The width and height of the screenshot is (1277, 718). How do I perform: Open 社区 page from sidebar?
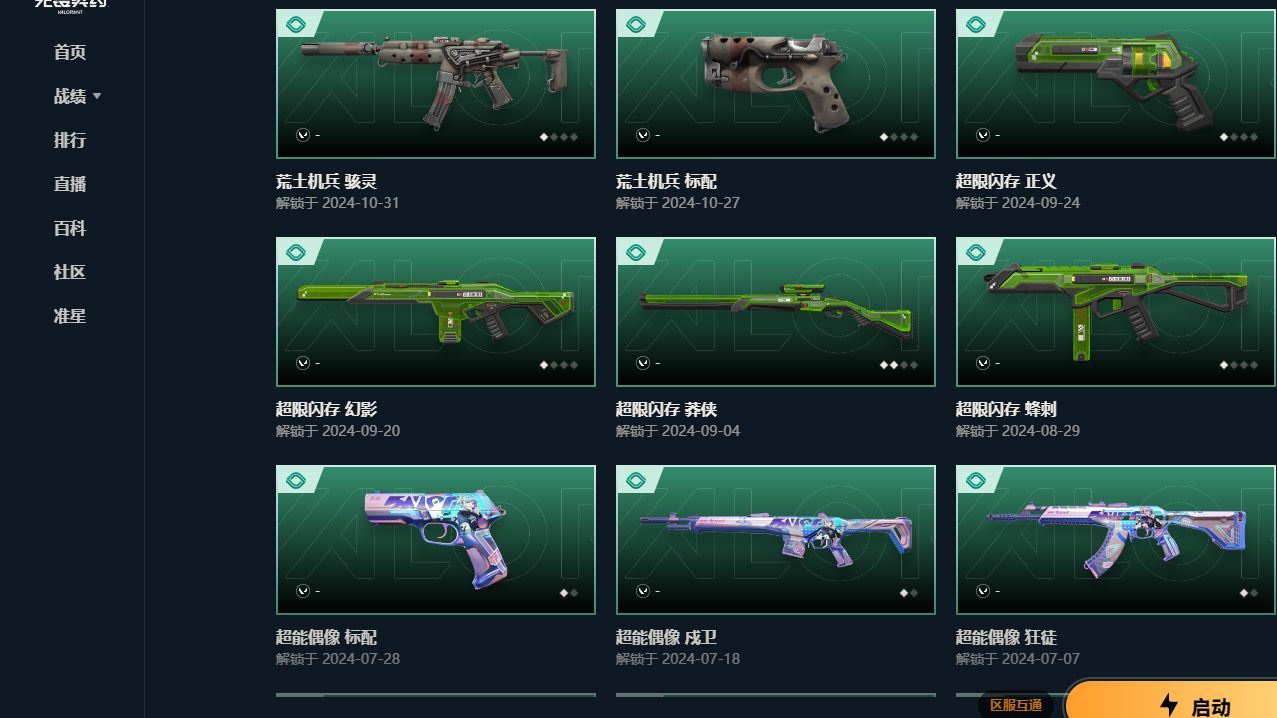point(70,272)
